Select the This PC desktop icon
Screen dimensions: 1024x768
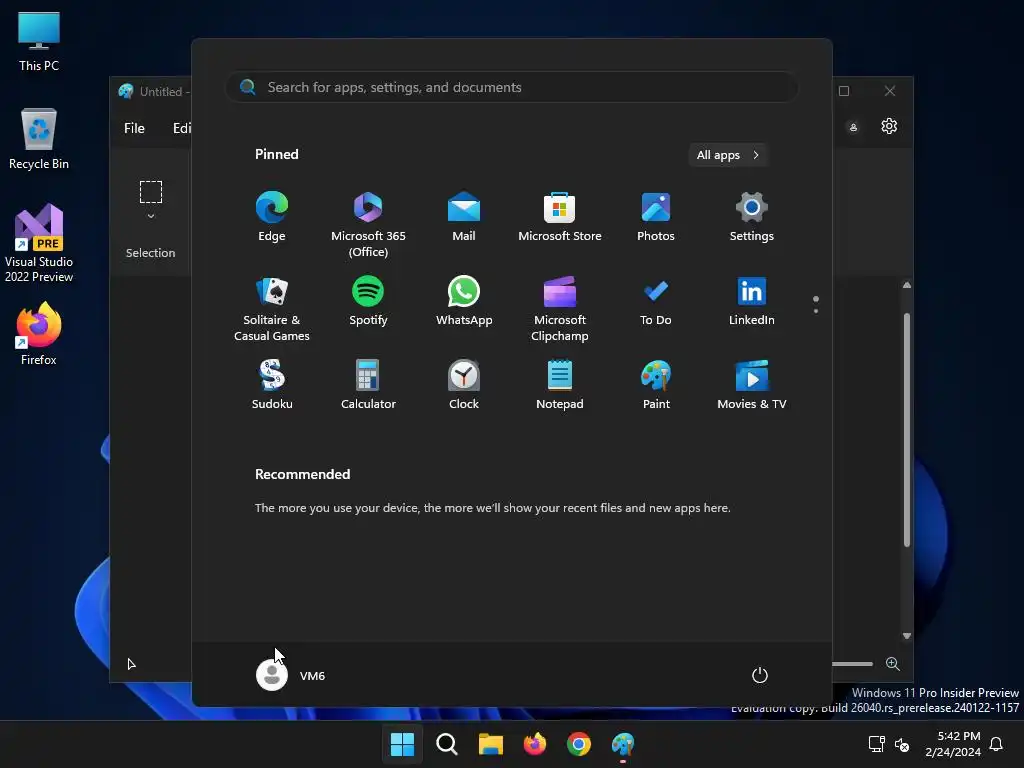tap(39, 41)
